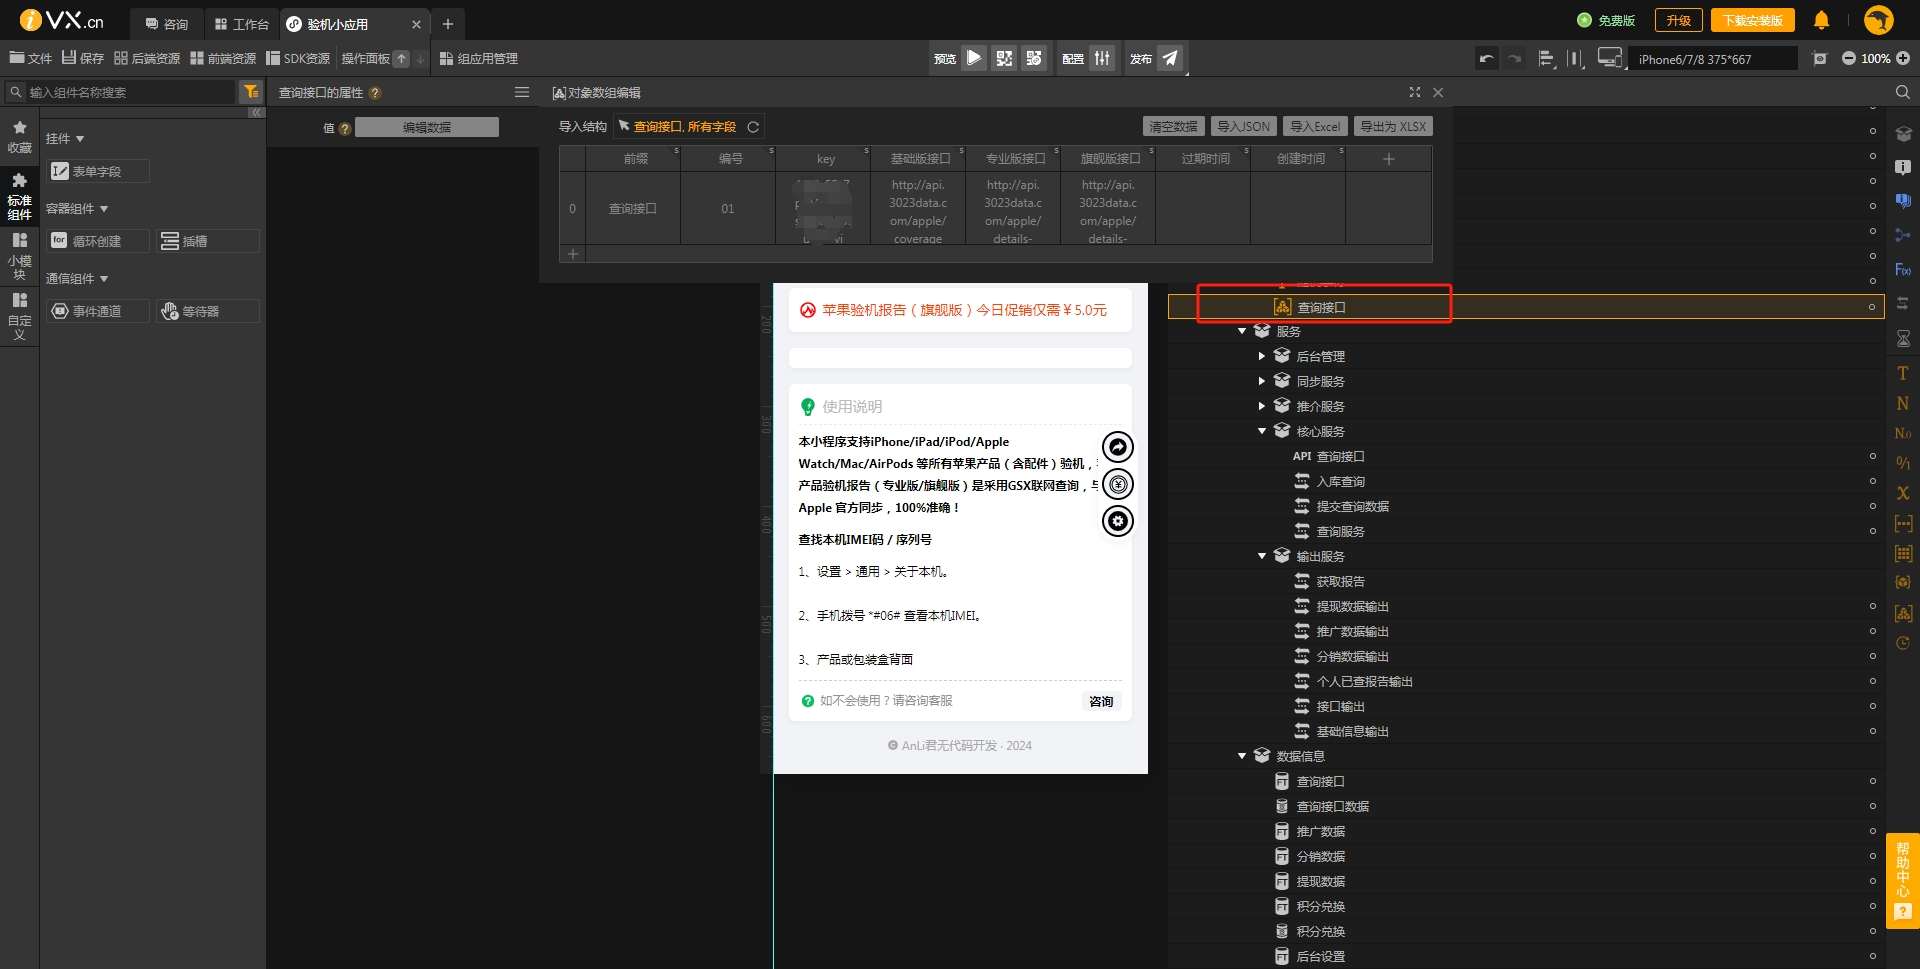
Task: Click the zoom-out minus icon
Action: (x=1848, y=59)
